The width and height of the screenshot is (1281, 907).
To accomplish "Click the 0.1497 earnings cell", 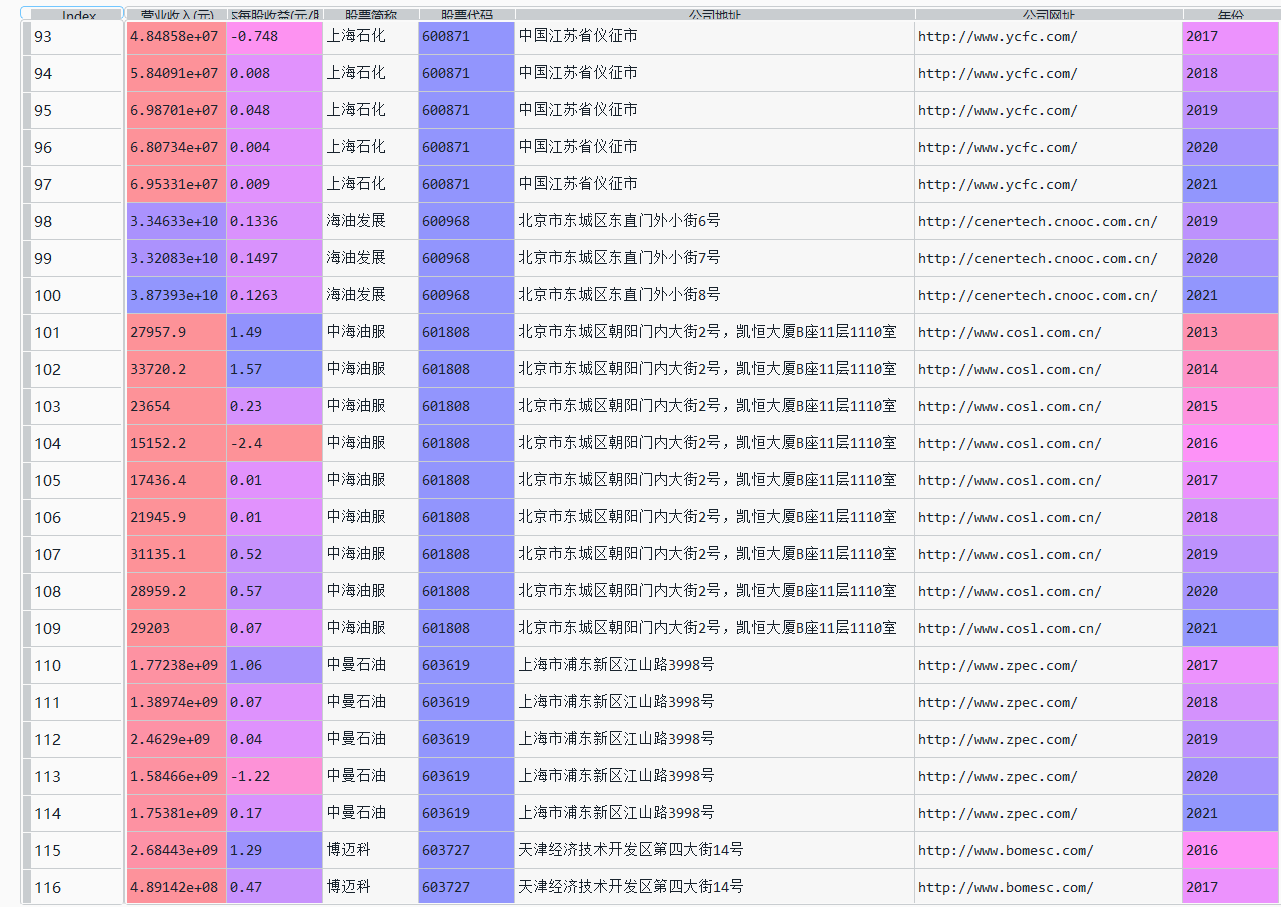I will pos(274,258).
